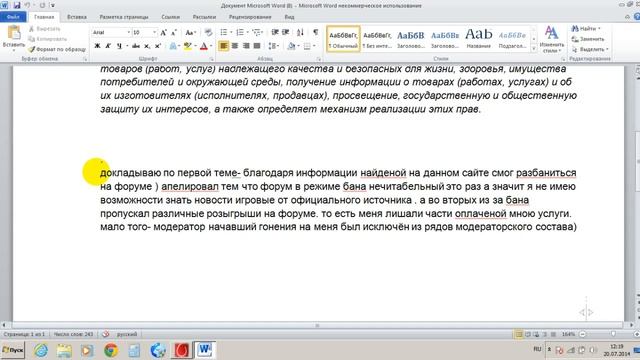Click the Cut (Вырезать) command
The image size is (640, 360).
[x=45, y=29]
